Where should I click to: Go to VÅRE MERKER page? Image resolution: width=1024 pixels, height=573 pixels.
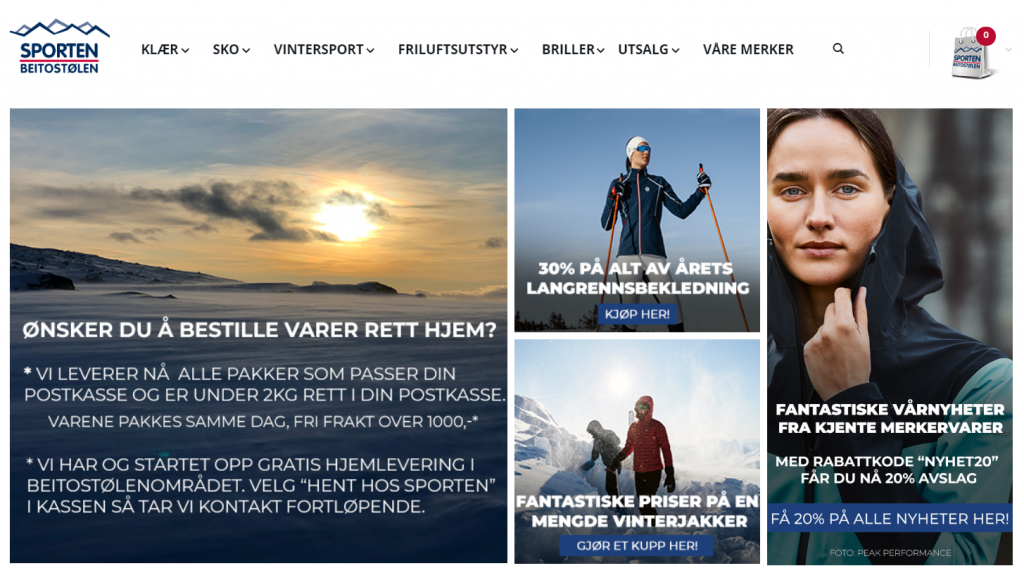748,50
